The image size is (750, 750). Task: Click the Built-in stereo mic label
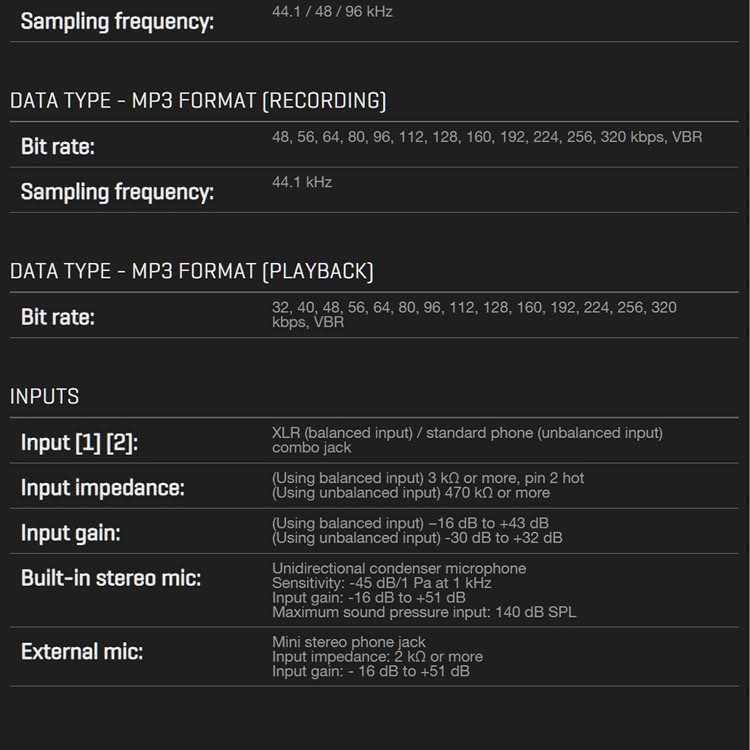(x=111, y=578)
